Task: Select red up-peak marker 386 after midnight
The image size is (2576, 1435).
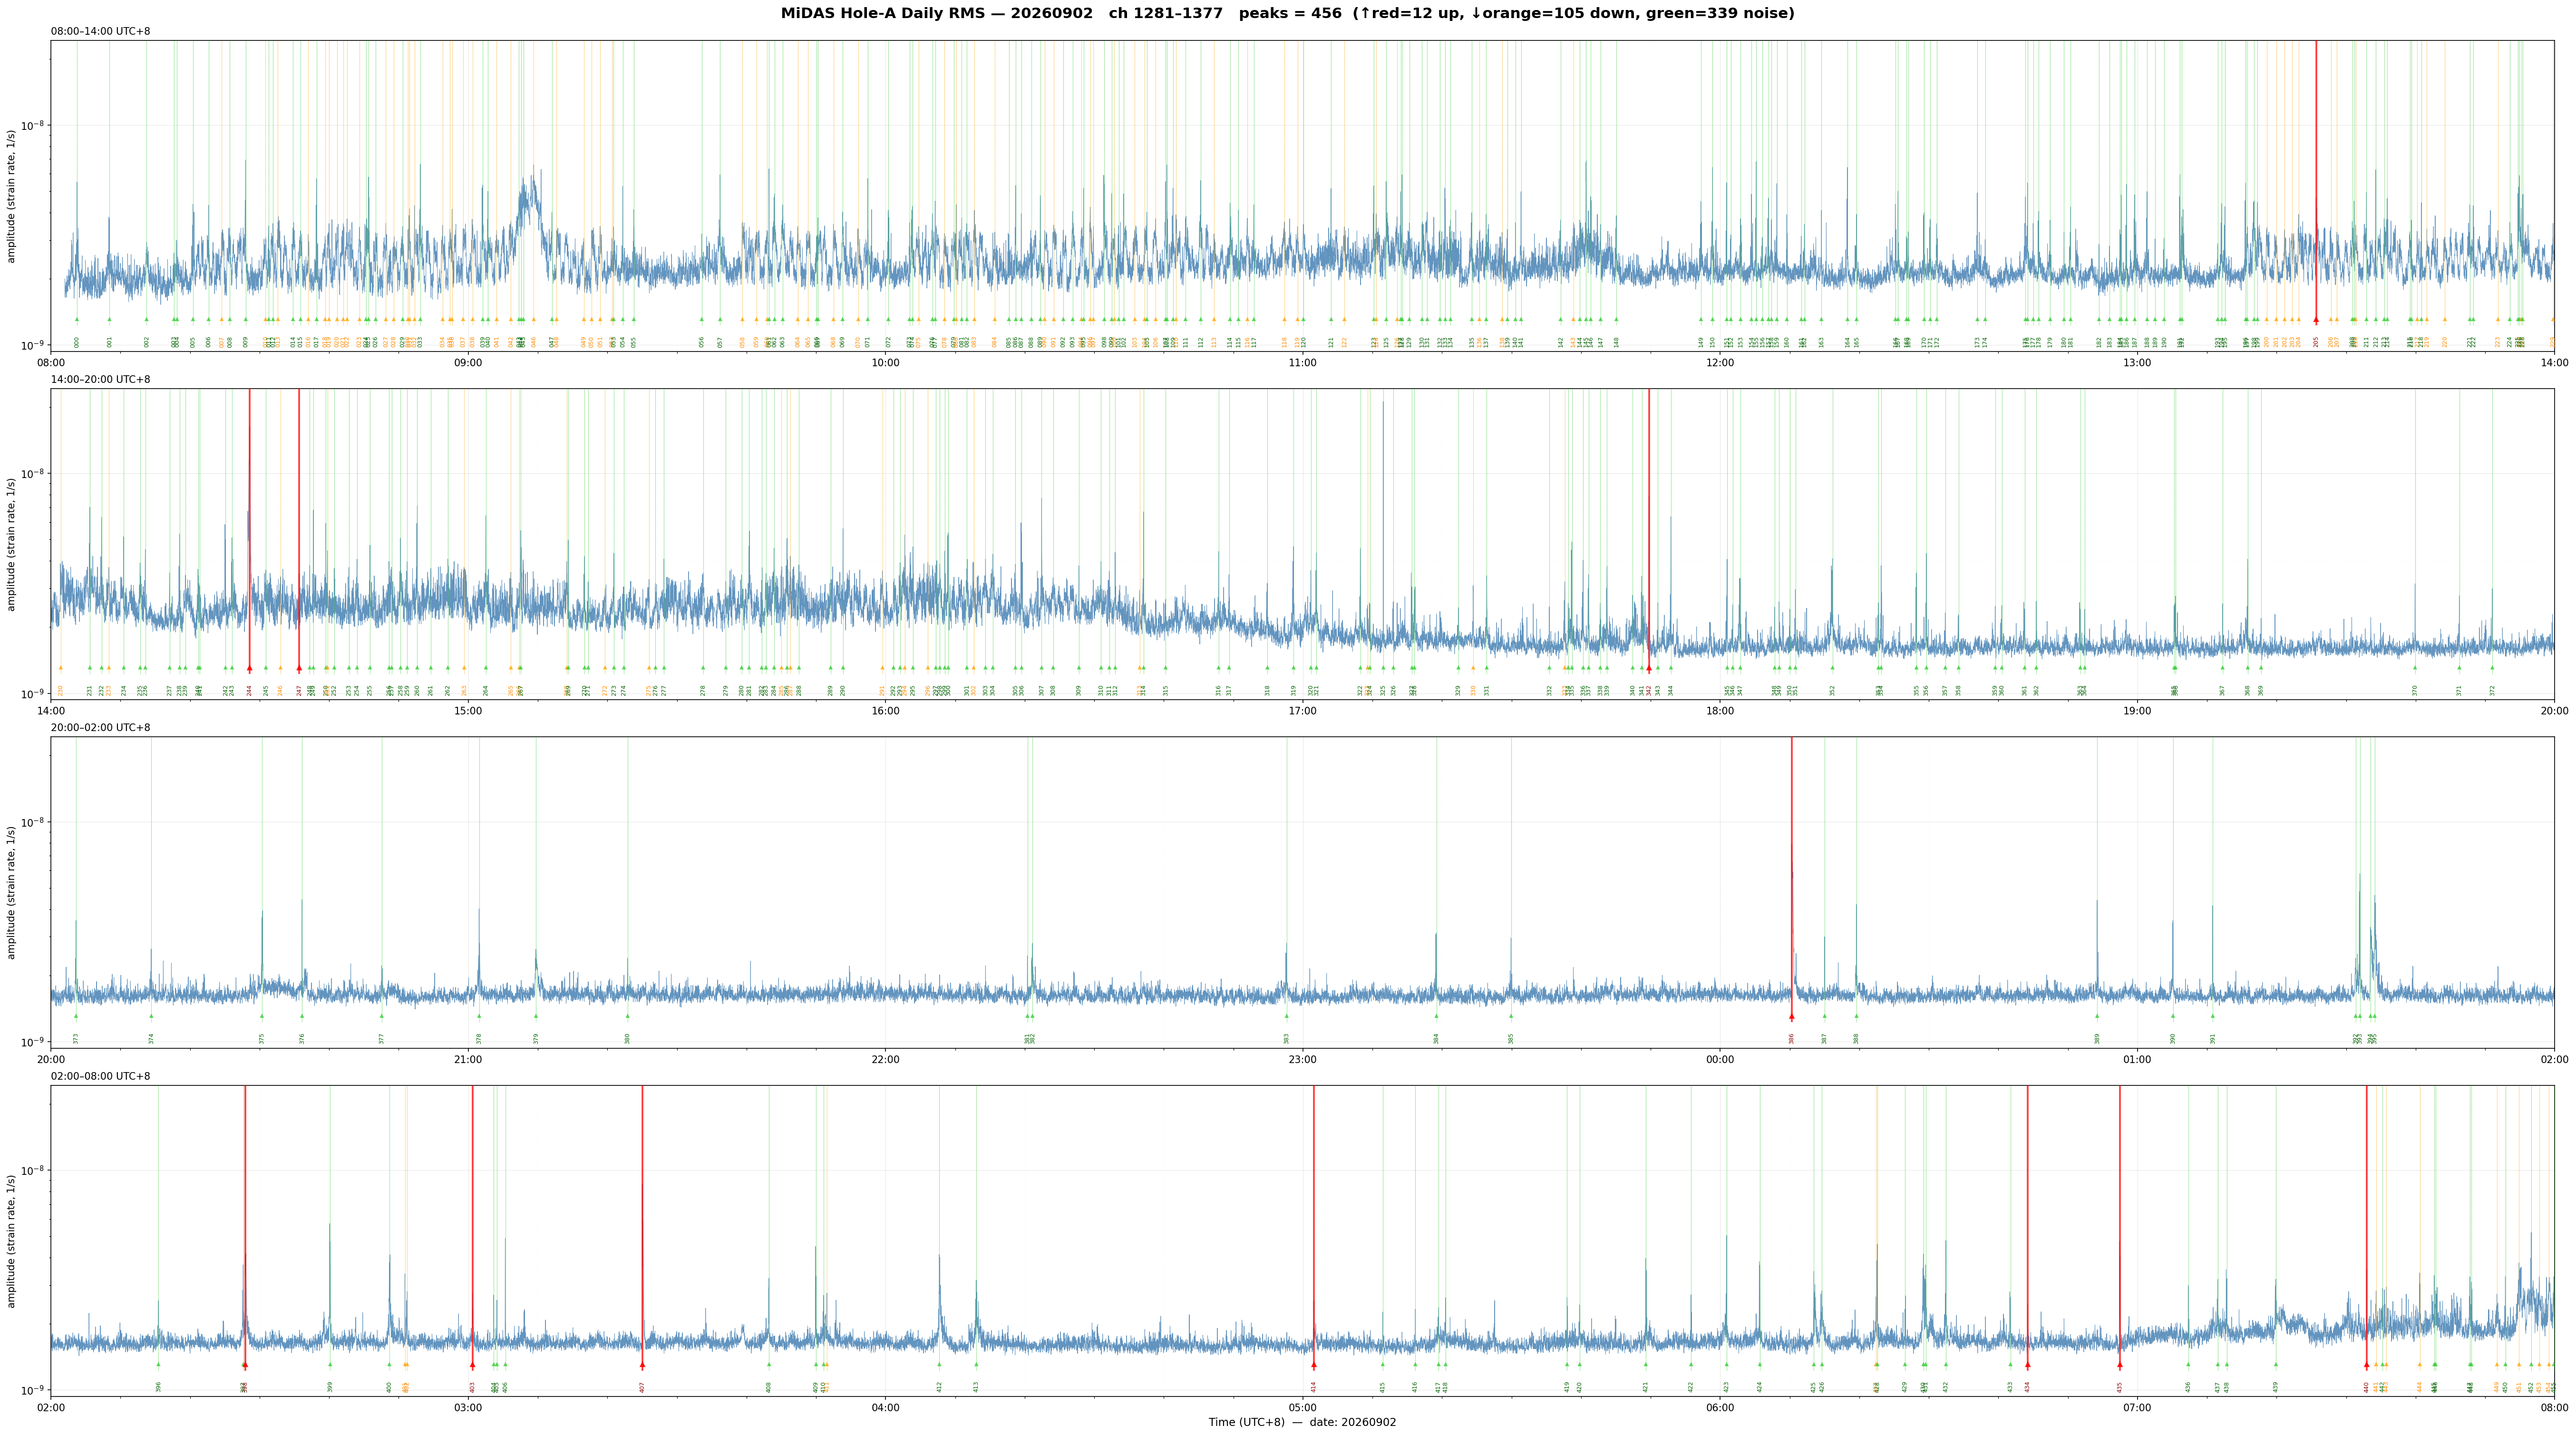Action: pos(1791,1016)
